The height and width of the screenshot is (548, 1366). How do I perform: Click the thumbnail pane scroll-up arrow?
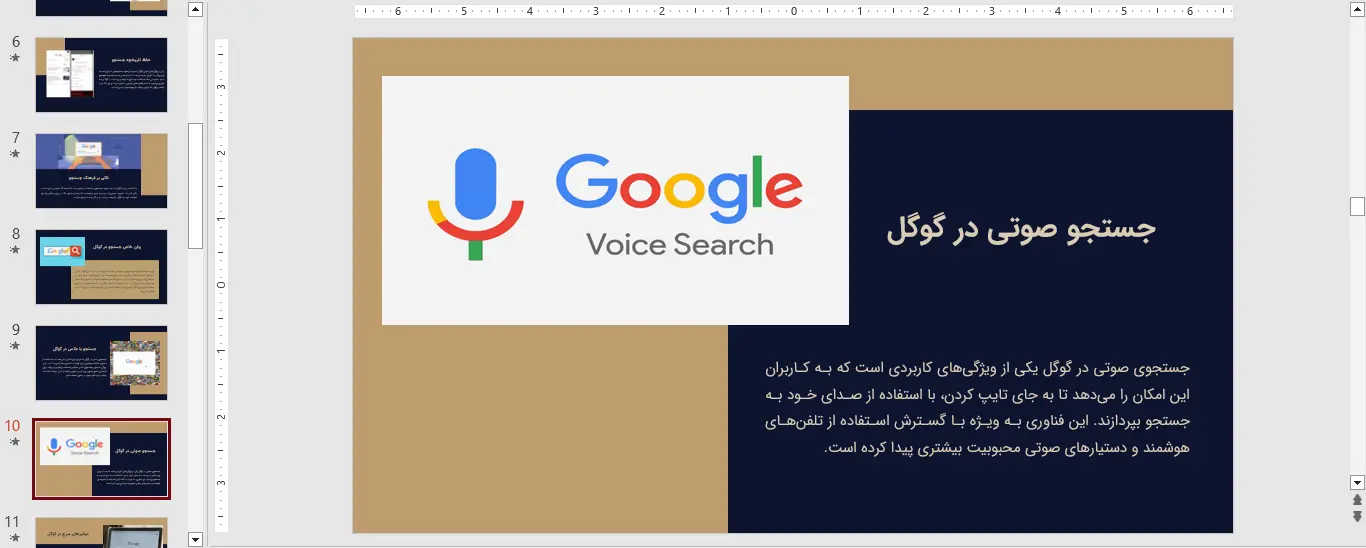[195, 10]
